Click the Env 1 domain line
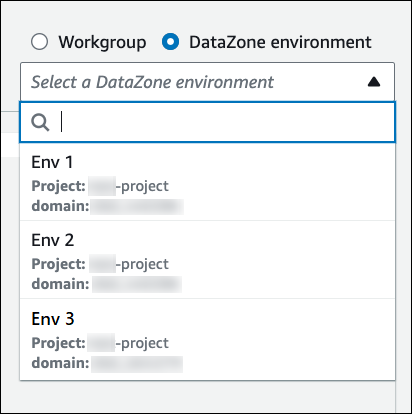This screenshot has height=414, width=412. click(107, 206)
